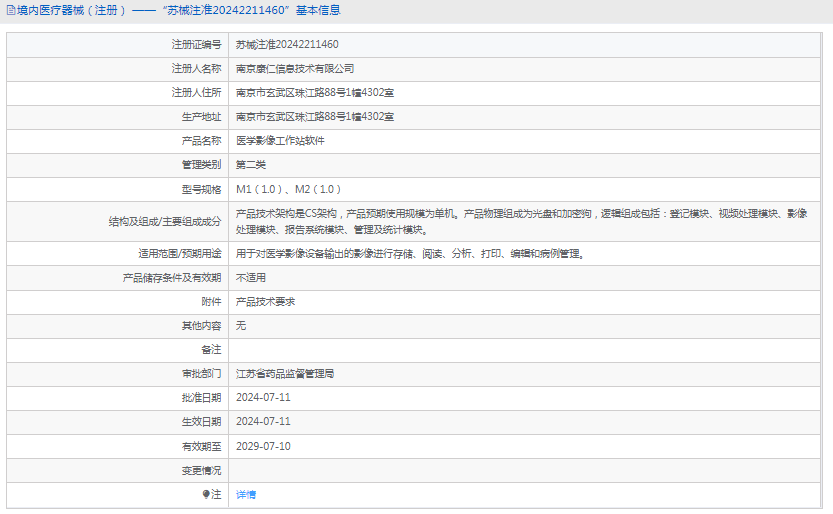The image size is (833, 514).
Task: Click the 产品技术要求 attachment value
Action: (265, 302)
